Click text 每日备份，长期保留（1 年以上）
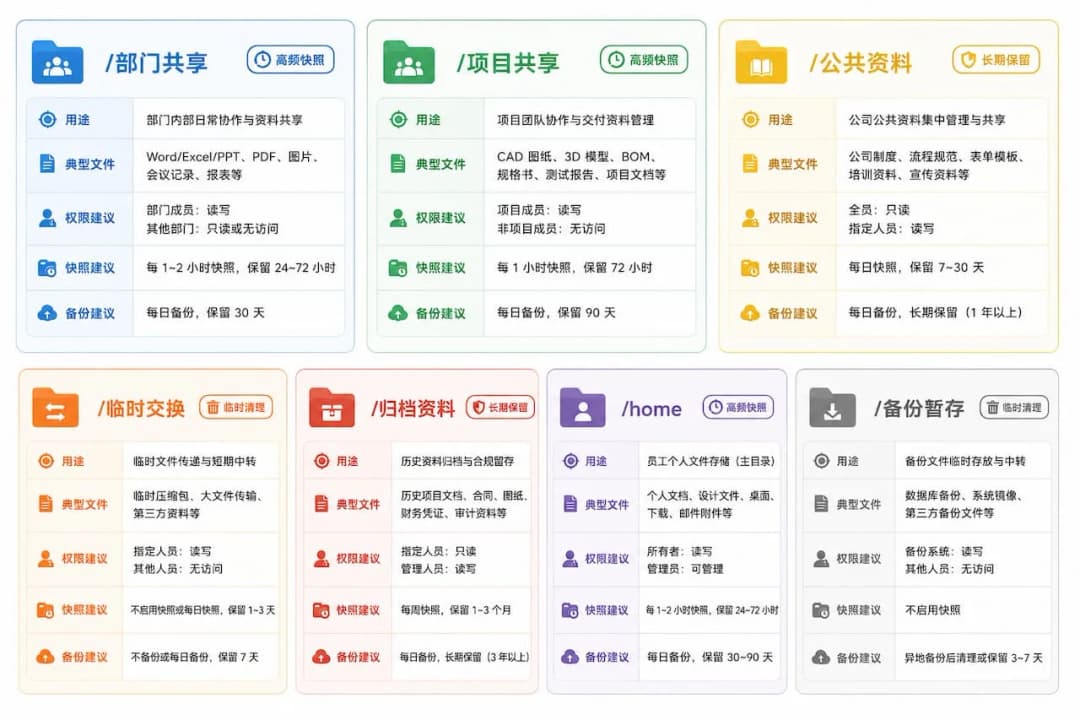 click(x=935, y=312)
